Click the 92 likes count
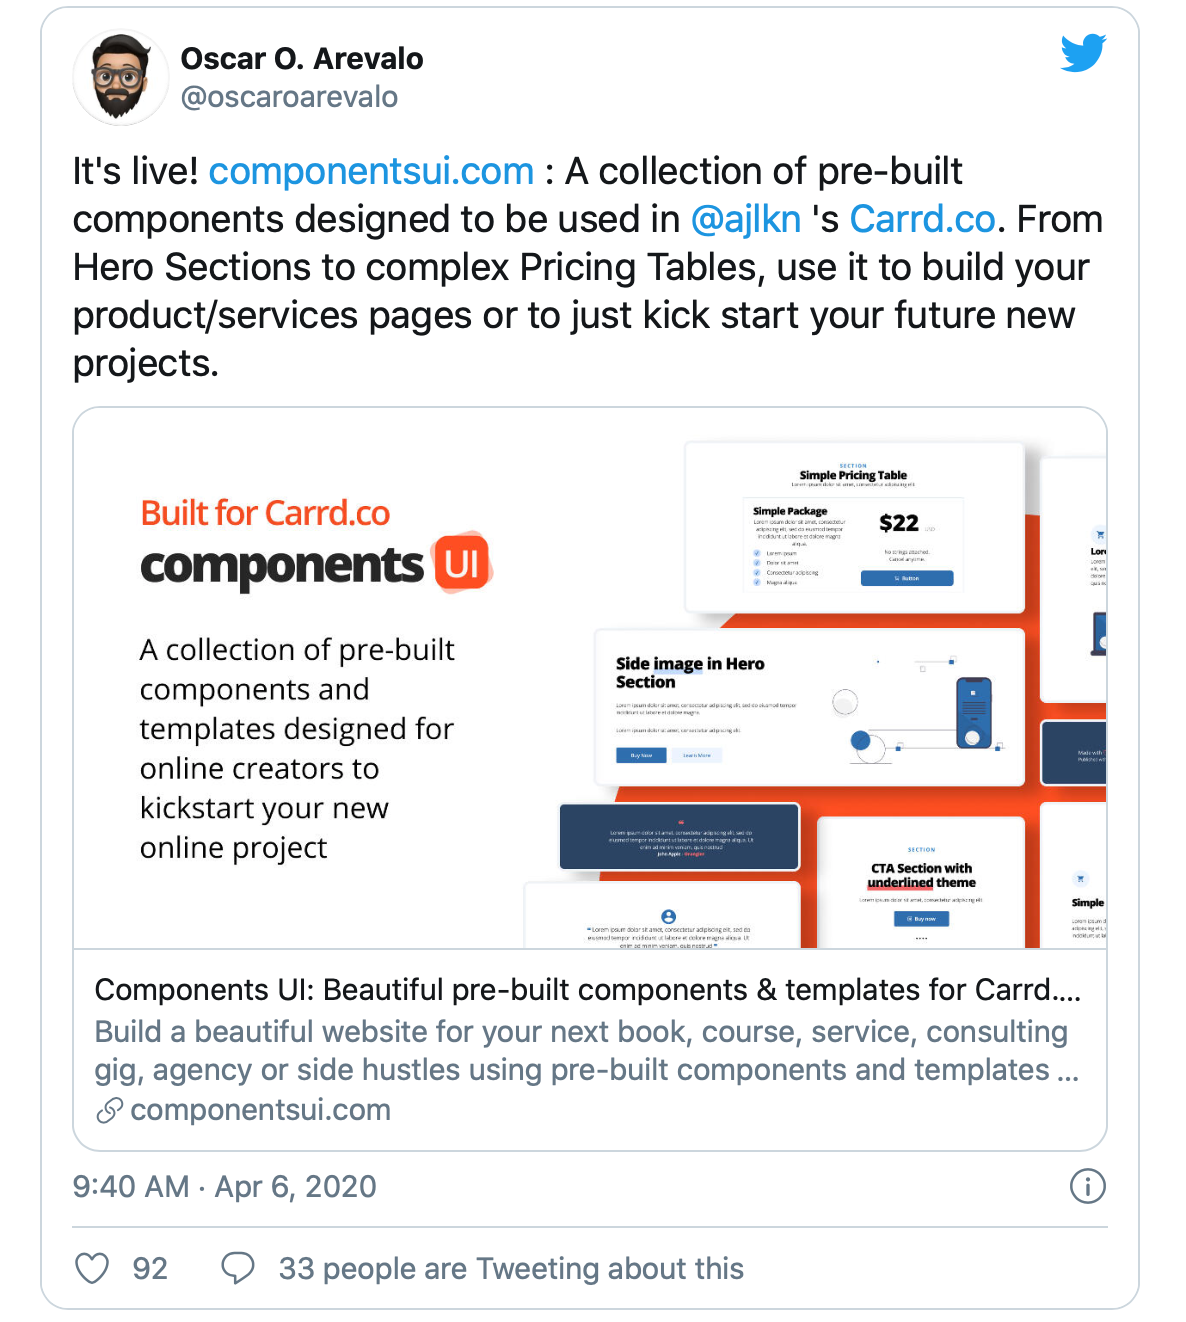 (x=150, y=1268)
